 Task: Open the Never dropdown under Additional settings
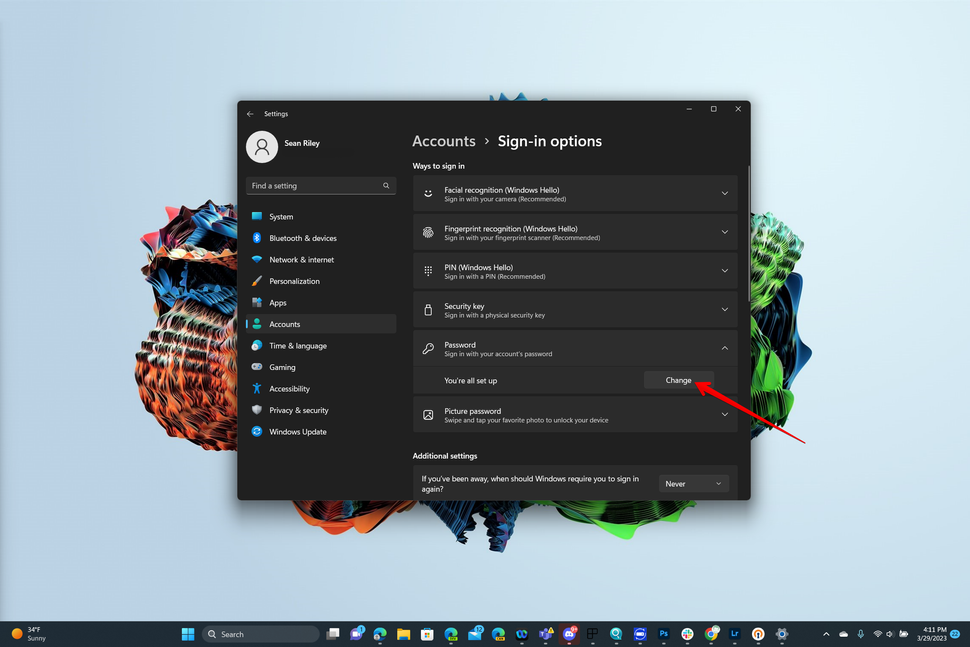click(x=694, y=483)
